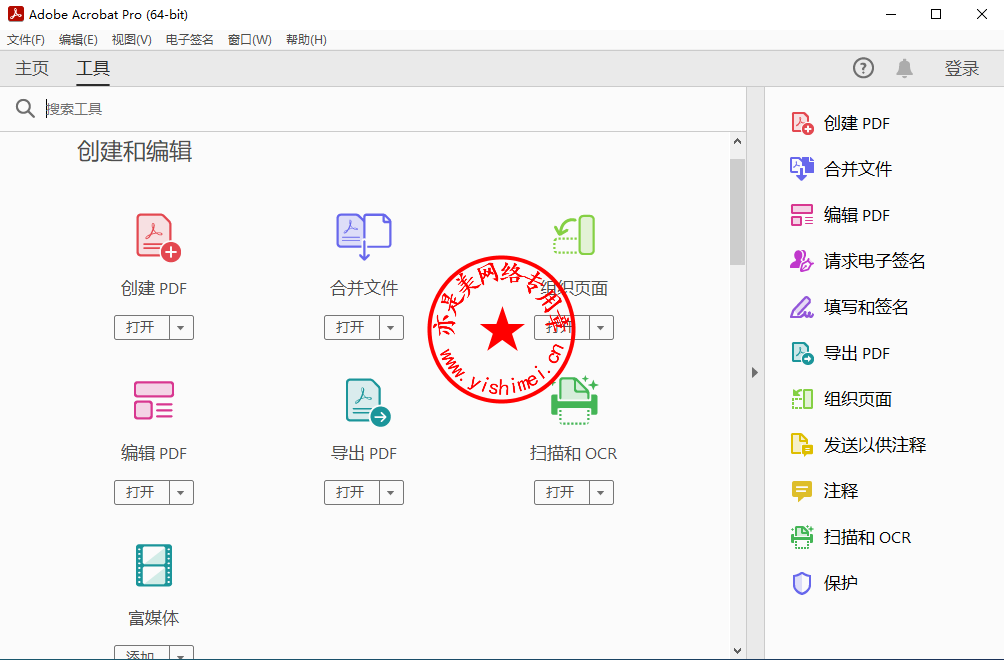
Task: Click 打开 button under 创建 PDF
Action: tap(142, 328)
